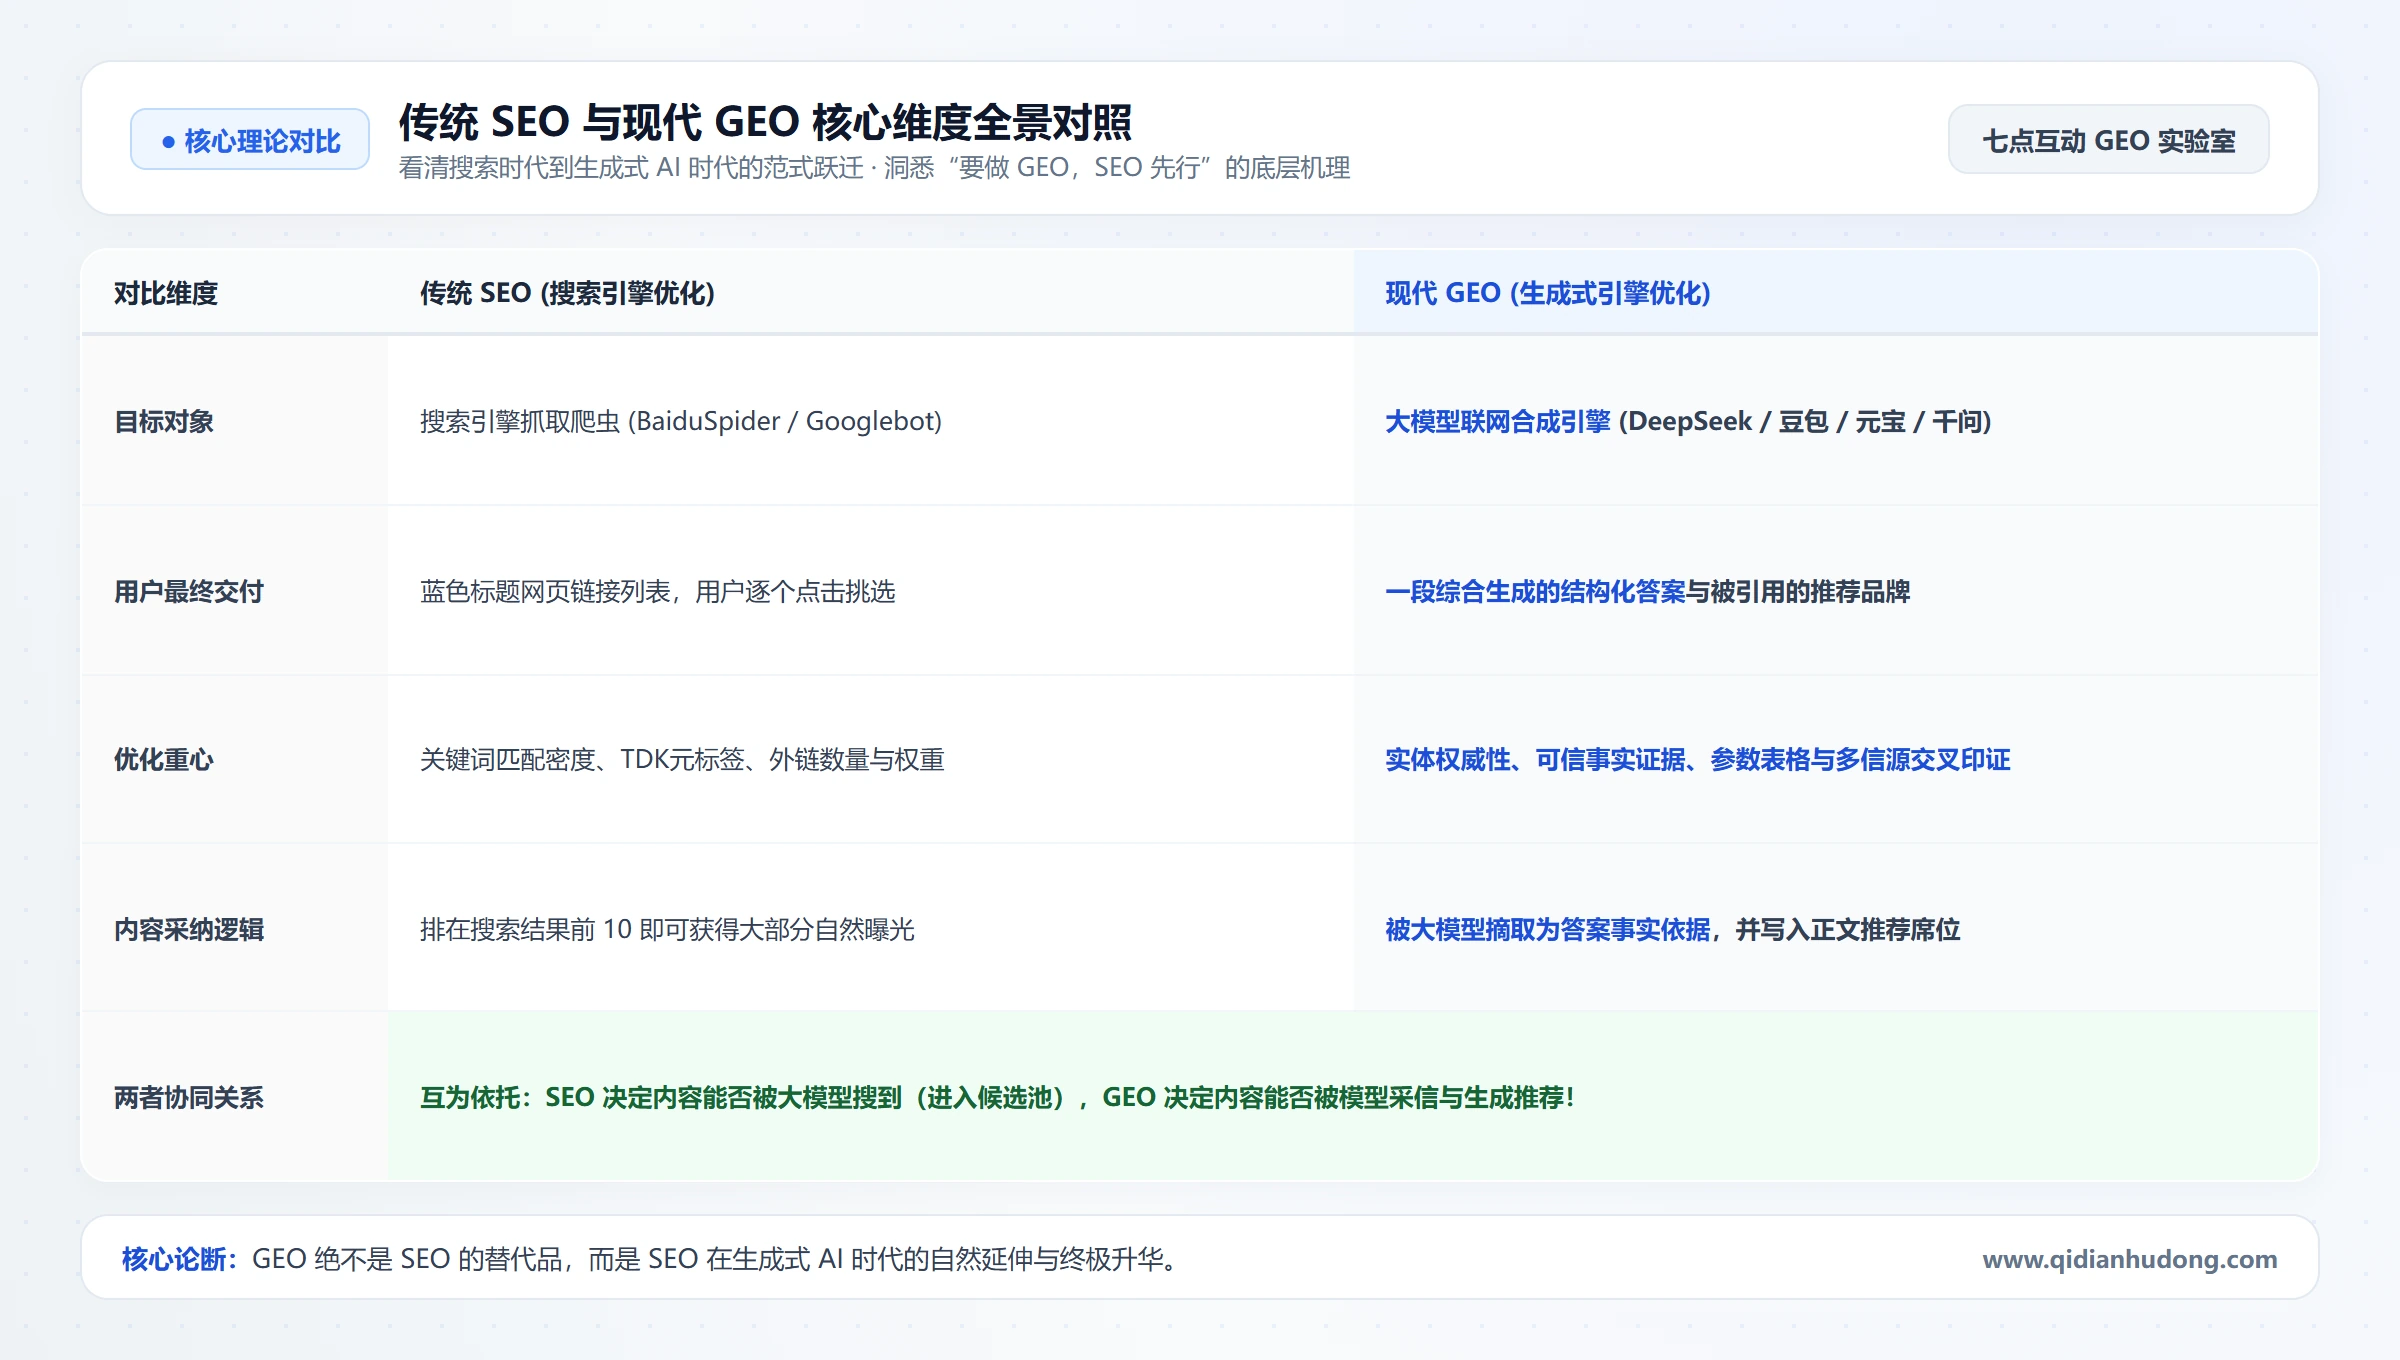Click the blue 核心论断 label in footer
Screen dimensions: 2400x1360
pos(178,1258)
